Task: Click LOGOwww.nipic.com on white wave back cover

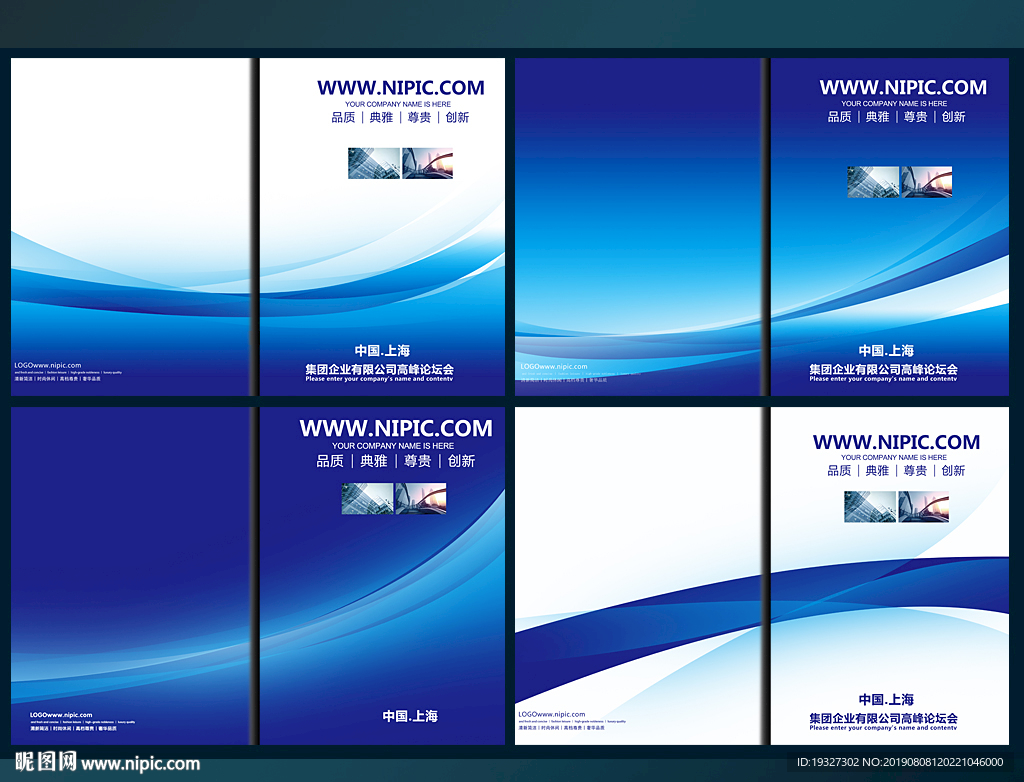Action: tap(48, 365)
